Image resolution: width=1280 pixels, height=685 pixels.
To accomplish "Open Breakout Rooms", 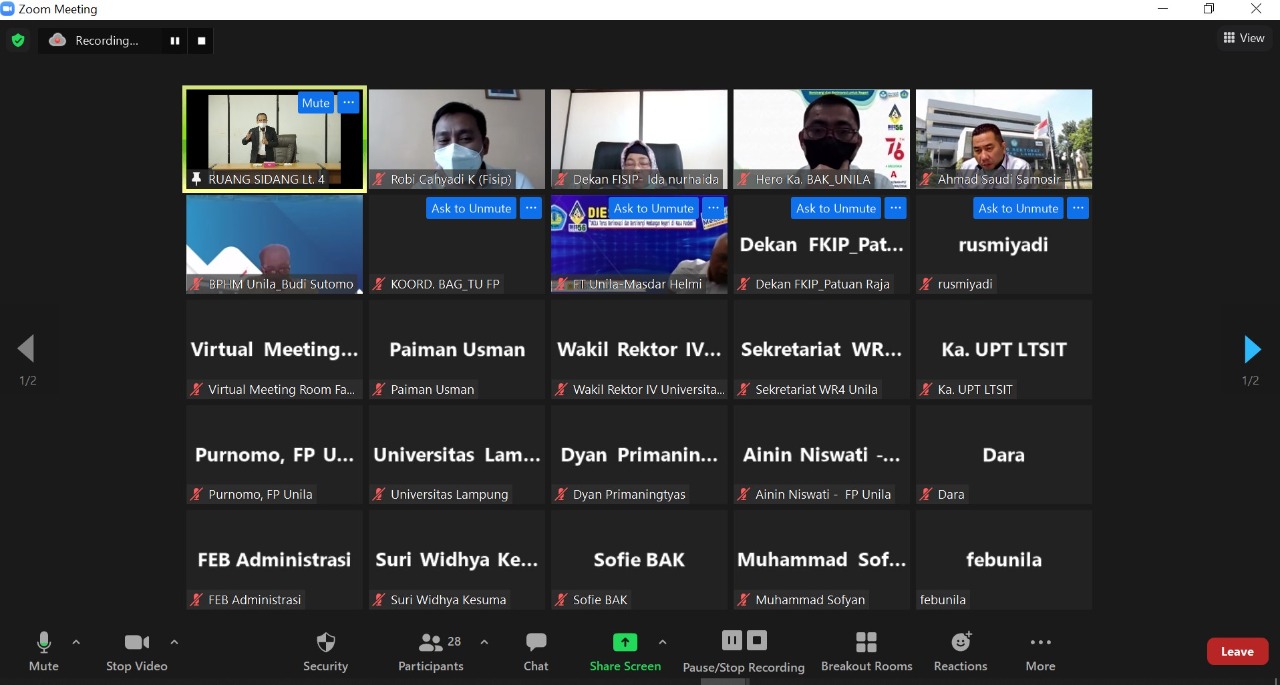I will pos(866,651).
